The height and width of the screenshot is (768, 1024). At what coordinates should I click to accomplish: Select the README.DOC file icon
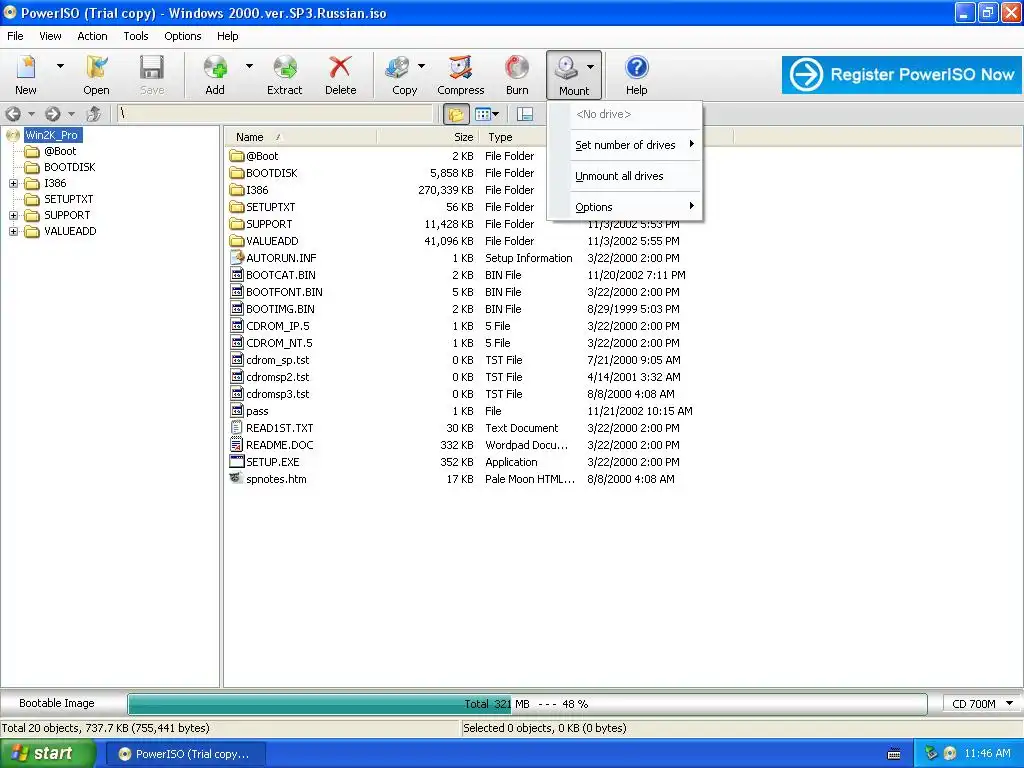pos(236,445)
